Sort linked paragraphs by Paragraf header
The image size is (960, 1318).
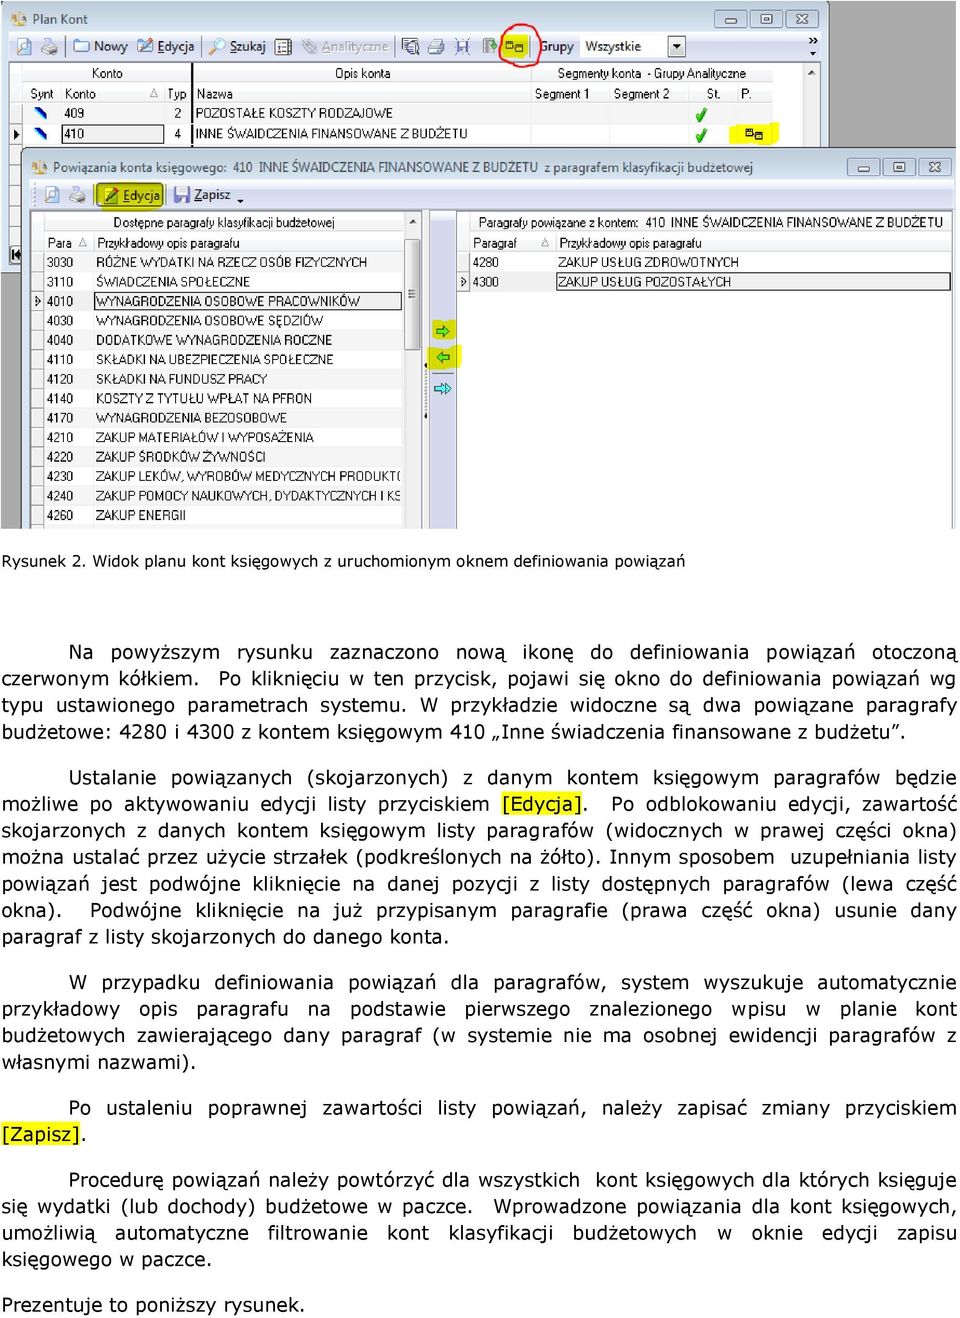(511, 243)
